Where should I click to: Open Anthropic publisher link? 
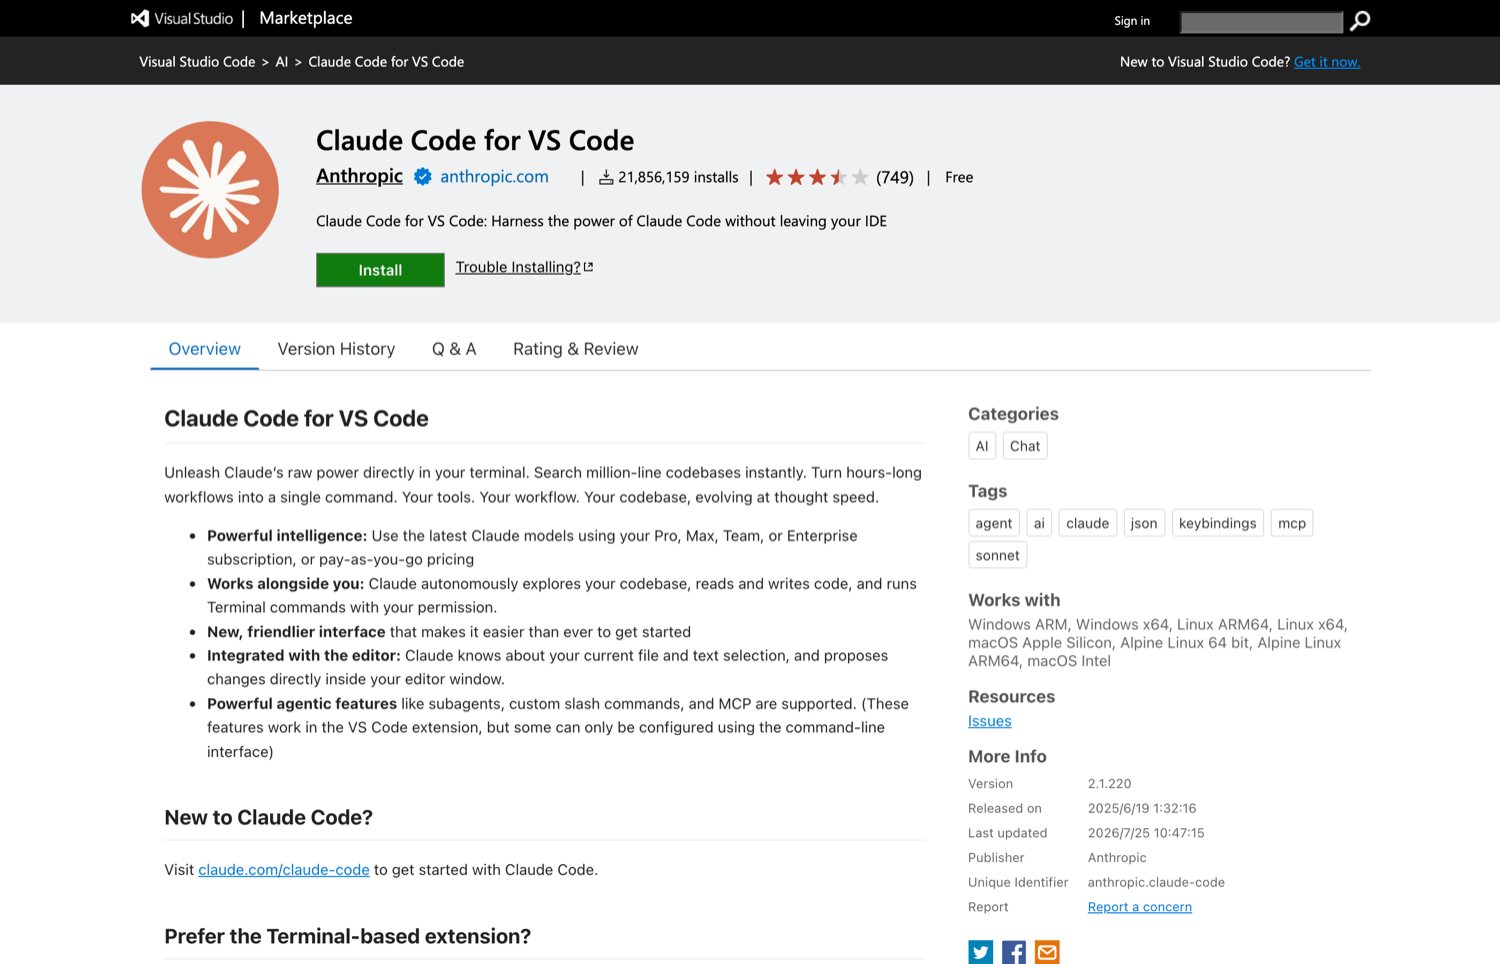coord(359,176)
